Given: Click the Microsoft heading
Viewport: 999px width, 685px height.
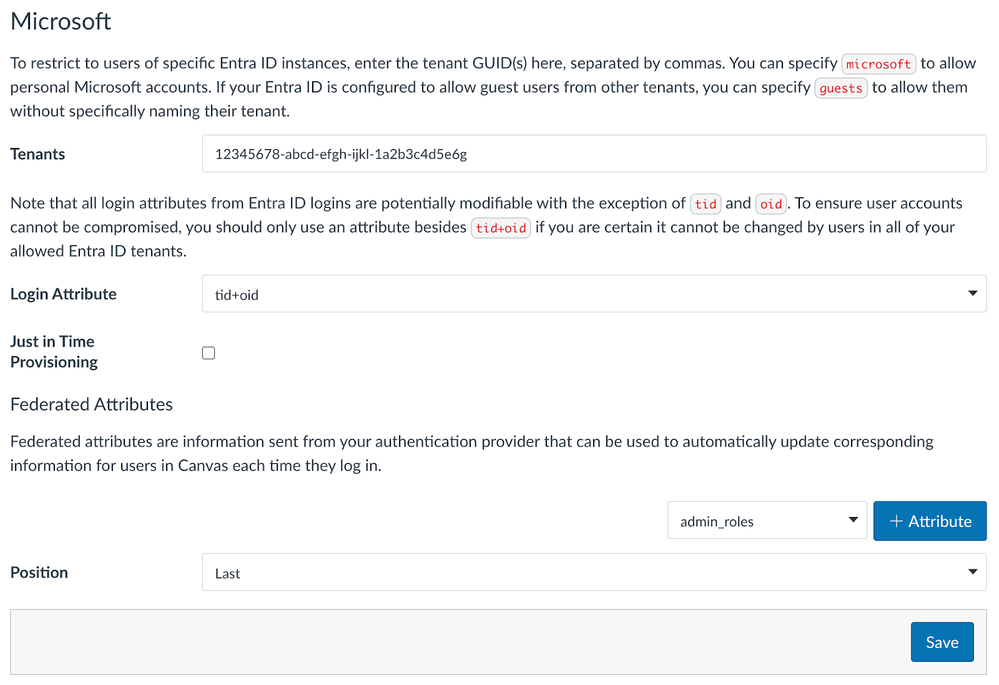Looking at the screenshot, I should (x=61, y=21).
